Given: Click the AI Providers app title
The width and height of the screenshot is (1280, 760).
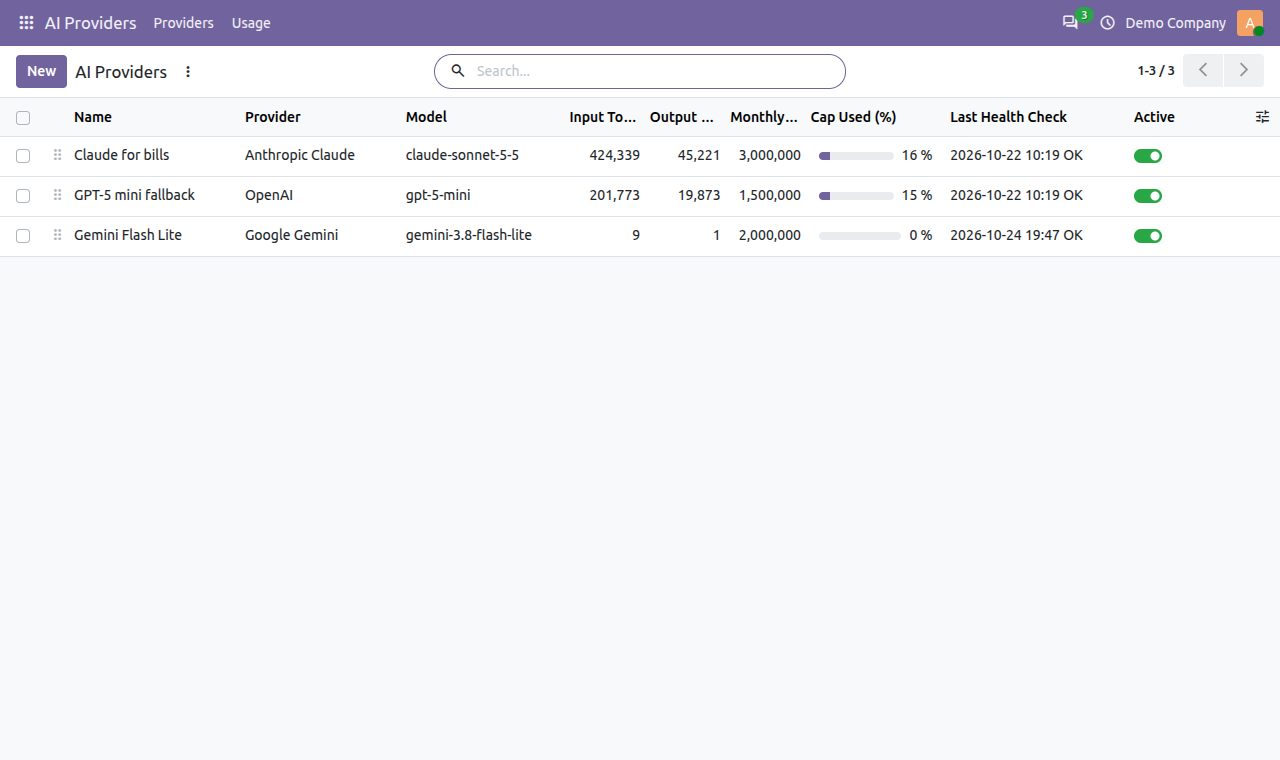Looking at the screenshot, I should tap(90, 23).
